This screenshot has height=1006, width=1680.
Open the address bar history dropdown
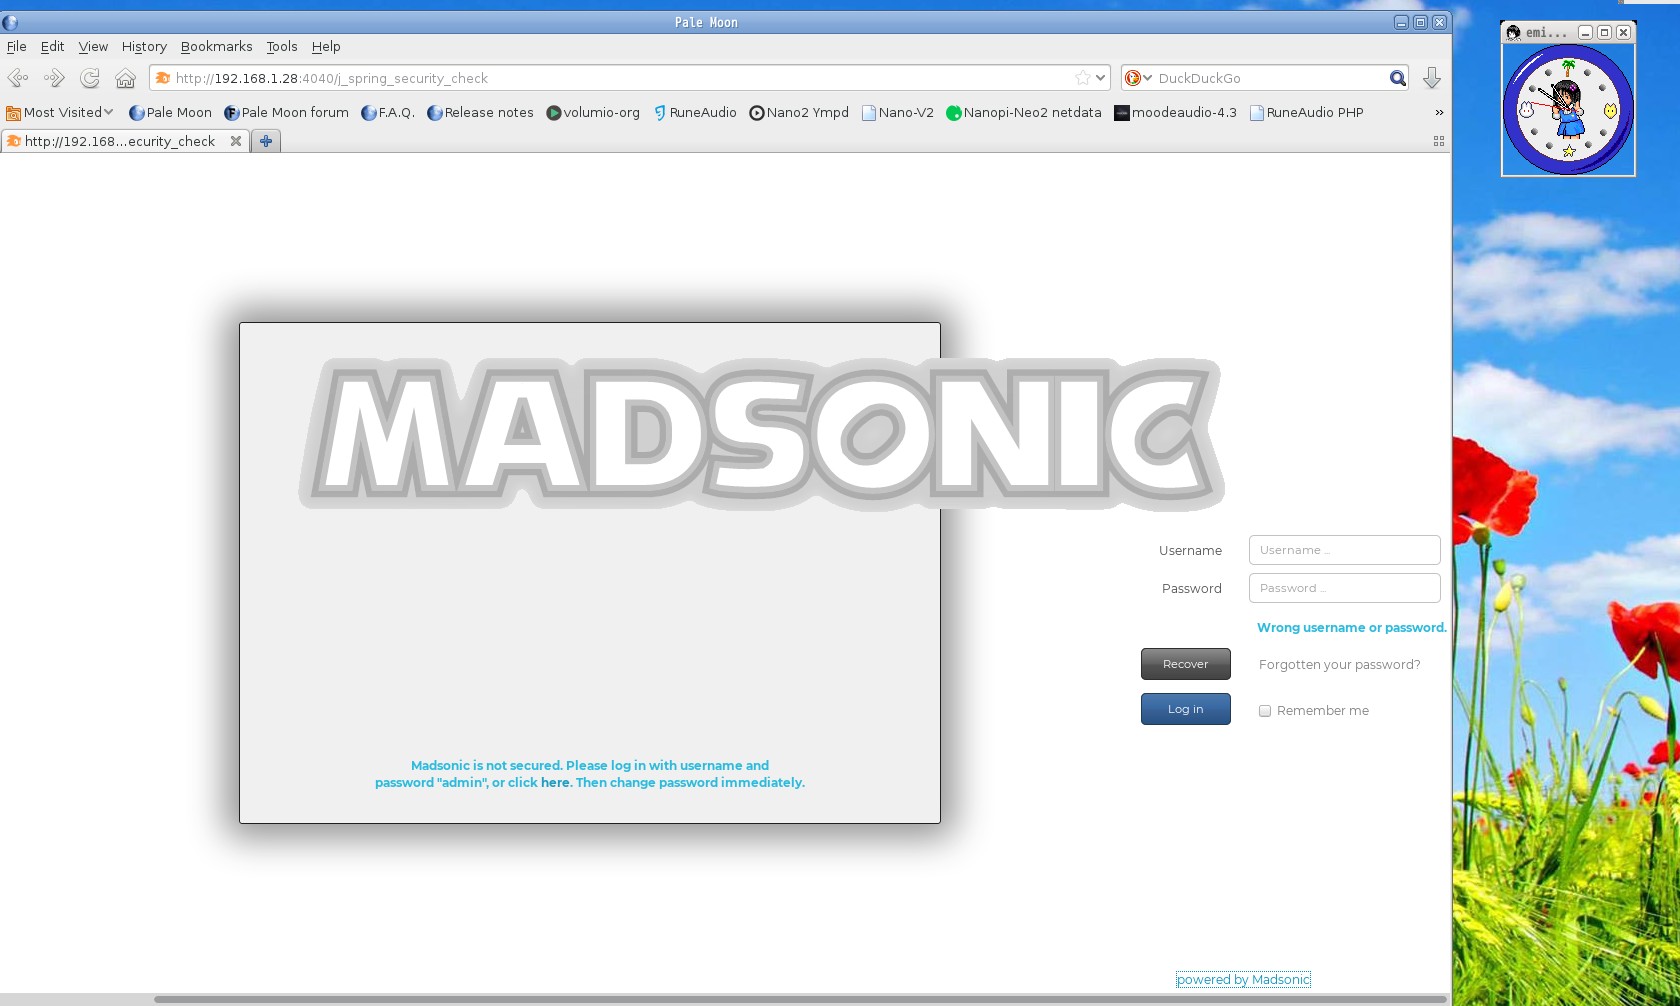click(x=1100, y=78)
